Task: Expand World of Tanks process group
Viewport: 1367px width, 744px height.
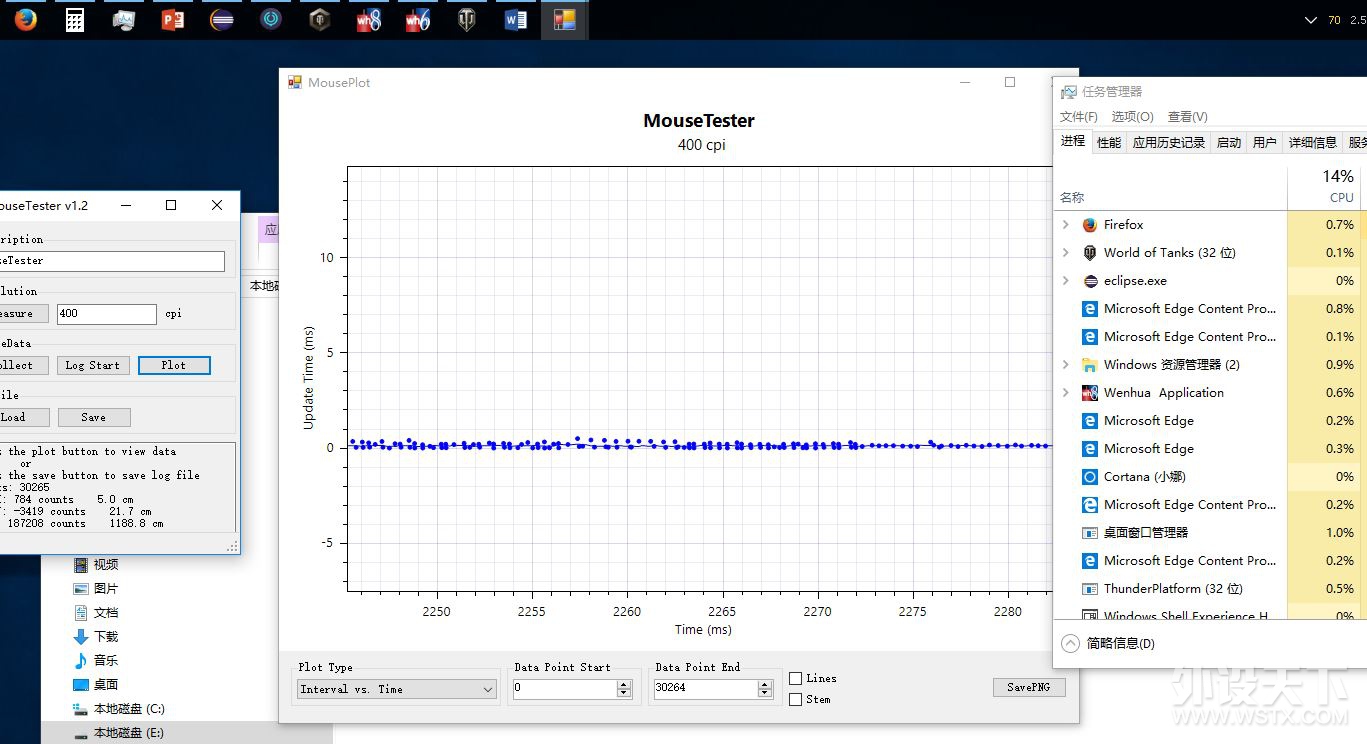Action: [x=1066, y=253]
